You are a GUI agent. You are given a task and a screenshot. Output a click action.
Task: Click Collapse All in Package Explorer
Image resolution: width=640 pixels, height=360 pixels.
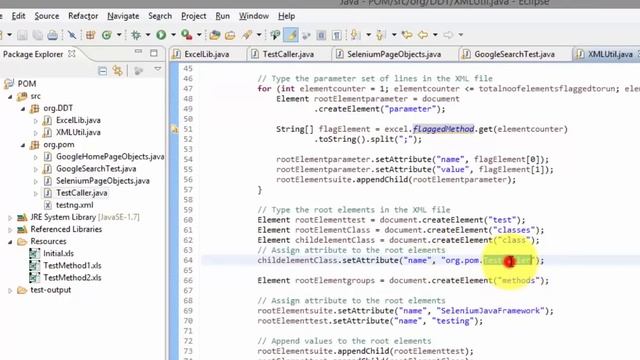102,71
